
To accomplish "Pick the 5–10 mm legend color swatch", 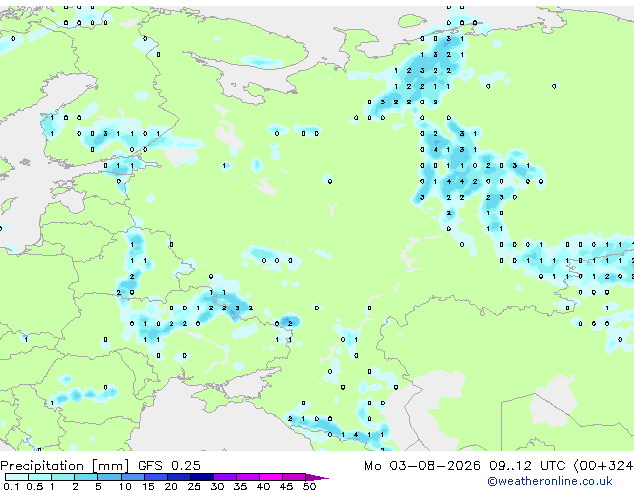I will click(x=110, y=477).
